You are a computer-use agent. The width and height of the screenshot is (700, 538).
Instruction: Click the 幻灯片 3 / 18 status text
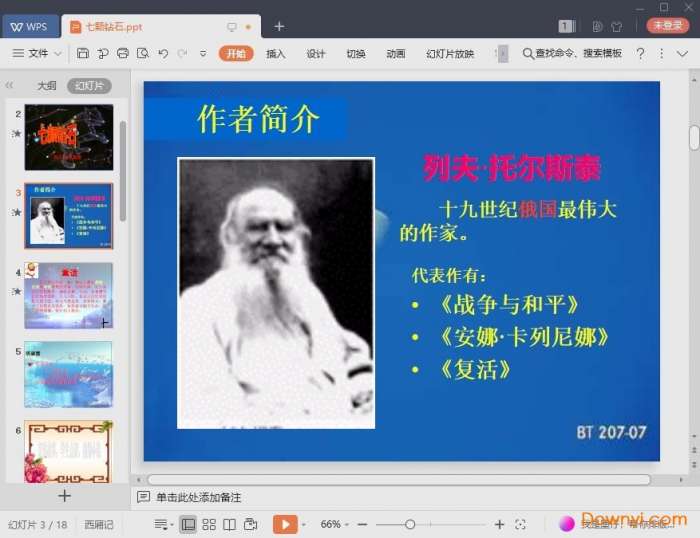38,525
